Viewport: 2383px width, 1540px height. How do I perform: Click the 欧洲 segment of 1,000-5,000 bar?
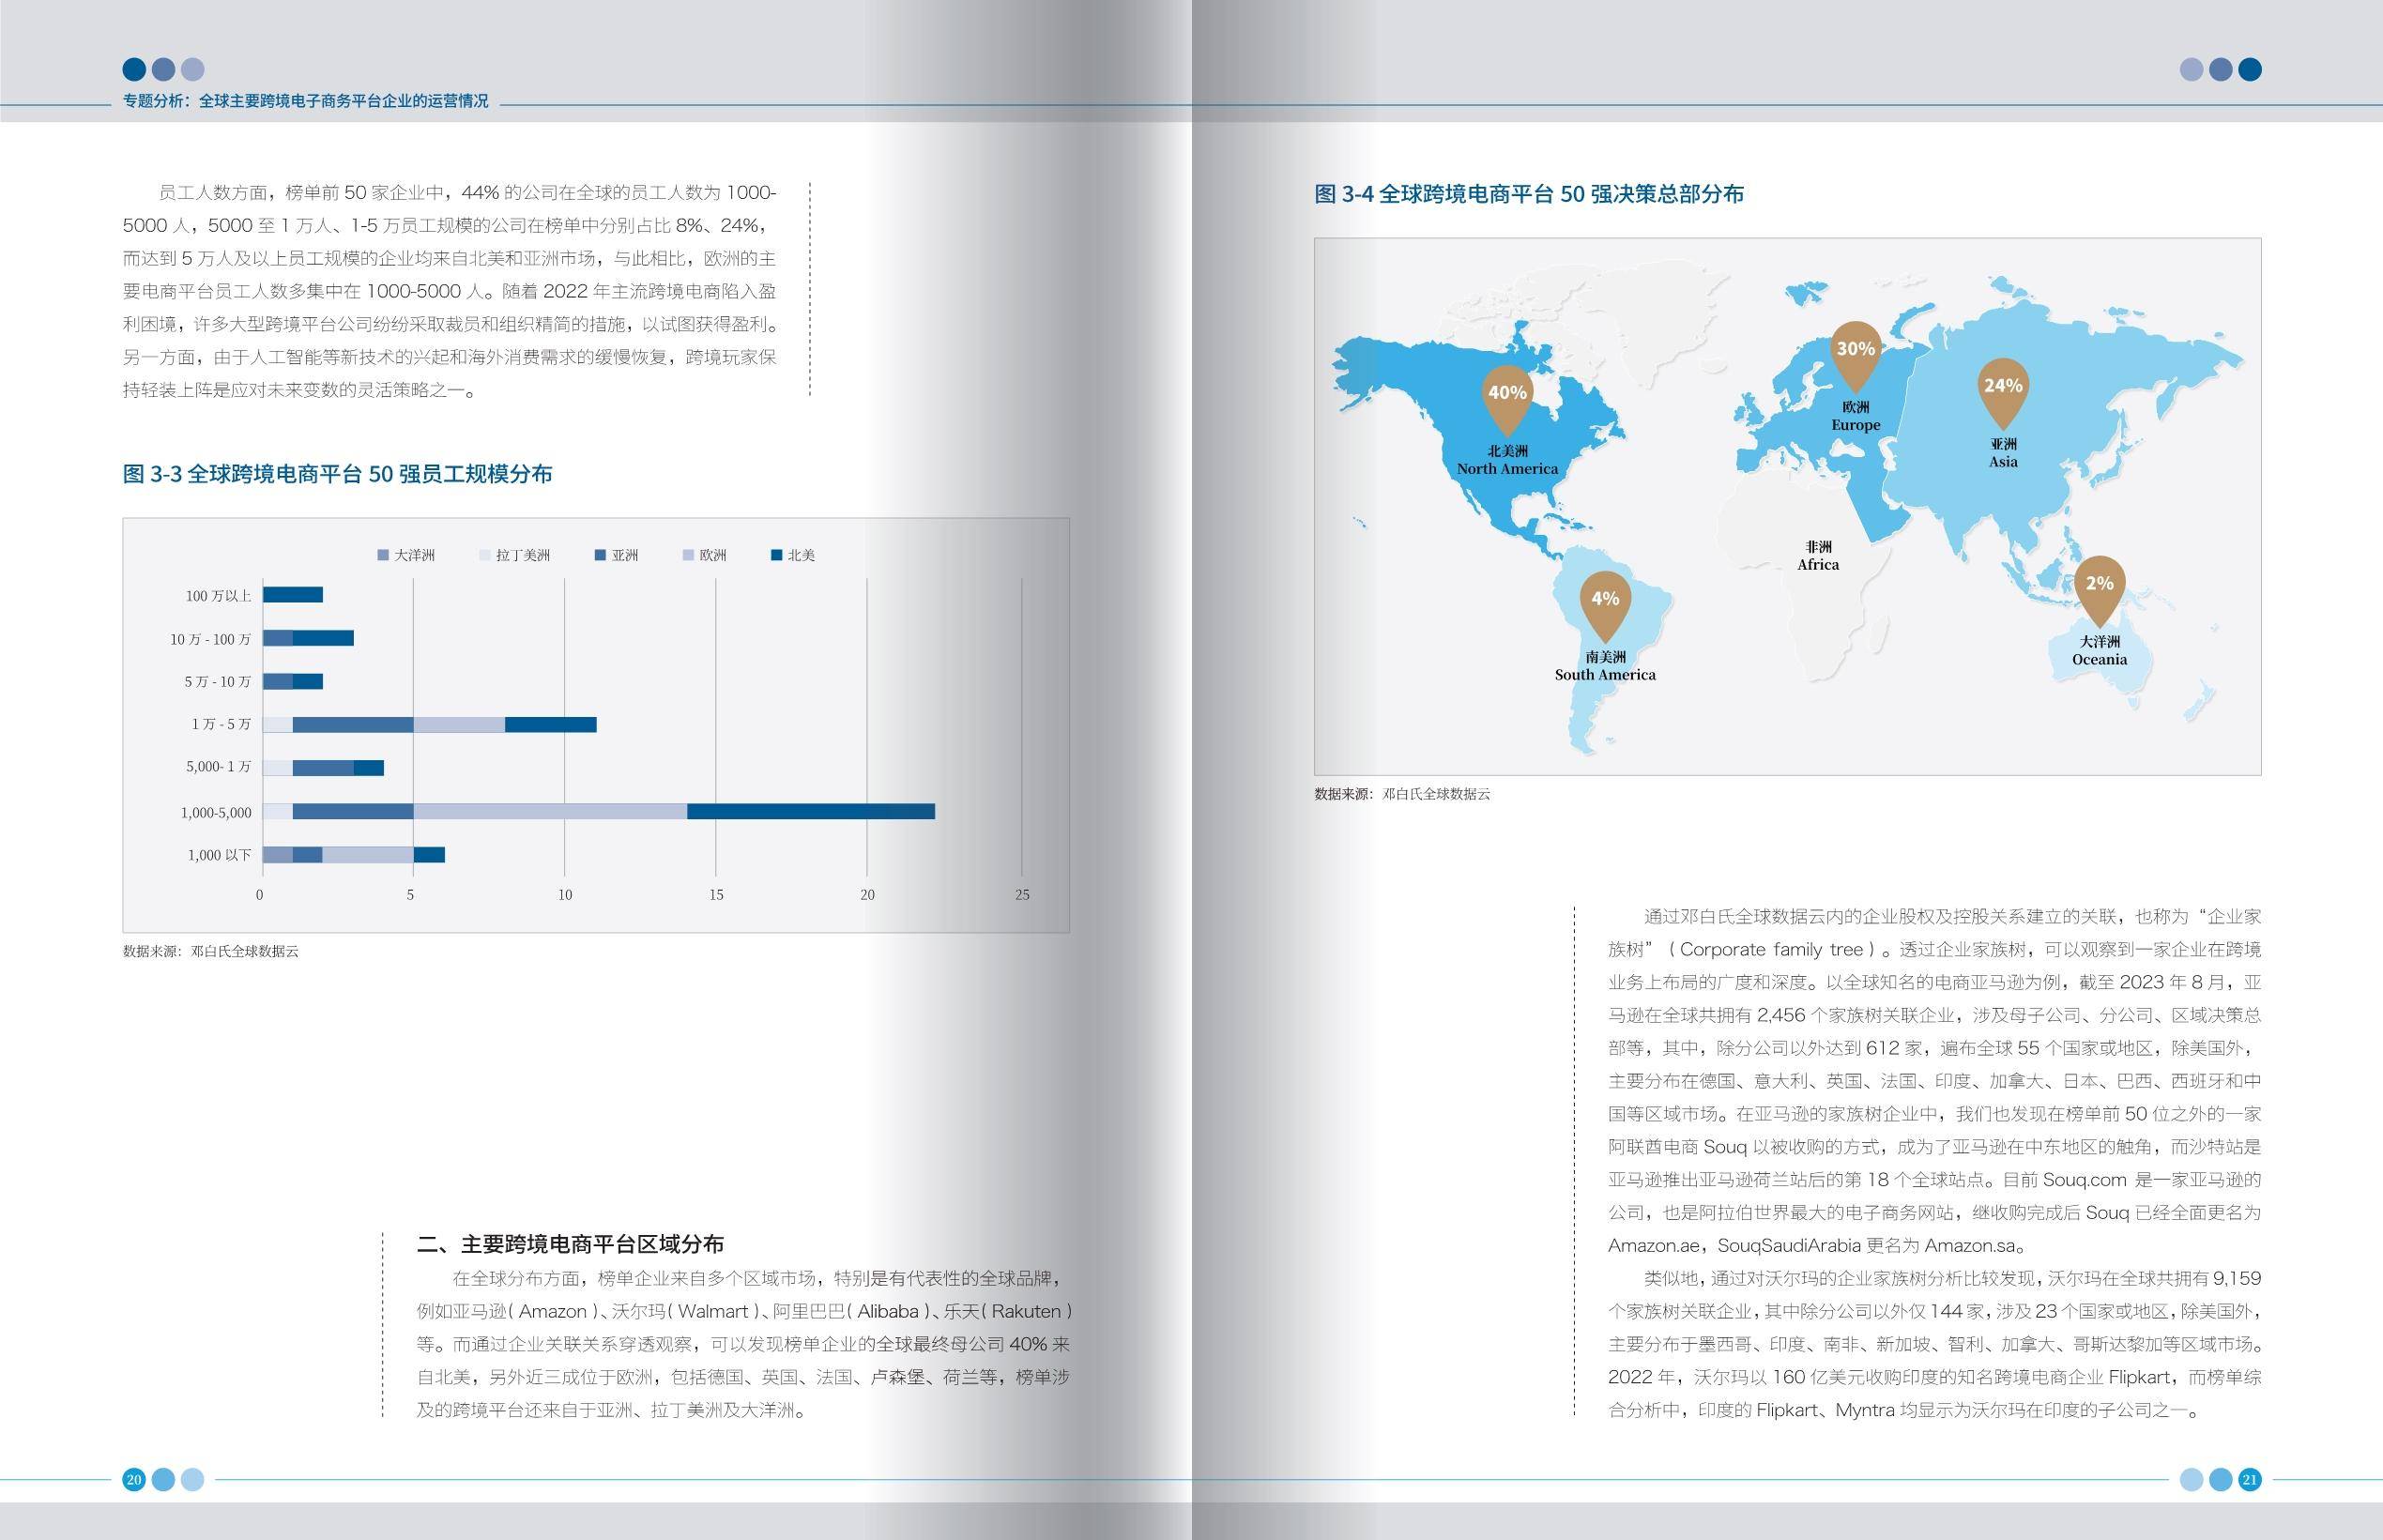pos(550,811)
